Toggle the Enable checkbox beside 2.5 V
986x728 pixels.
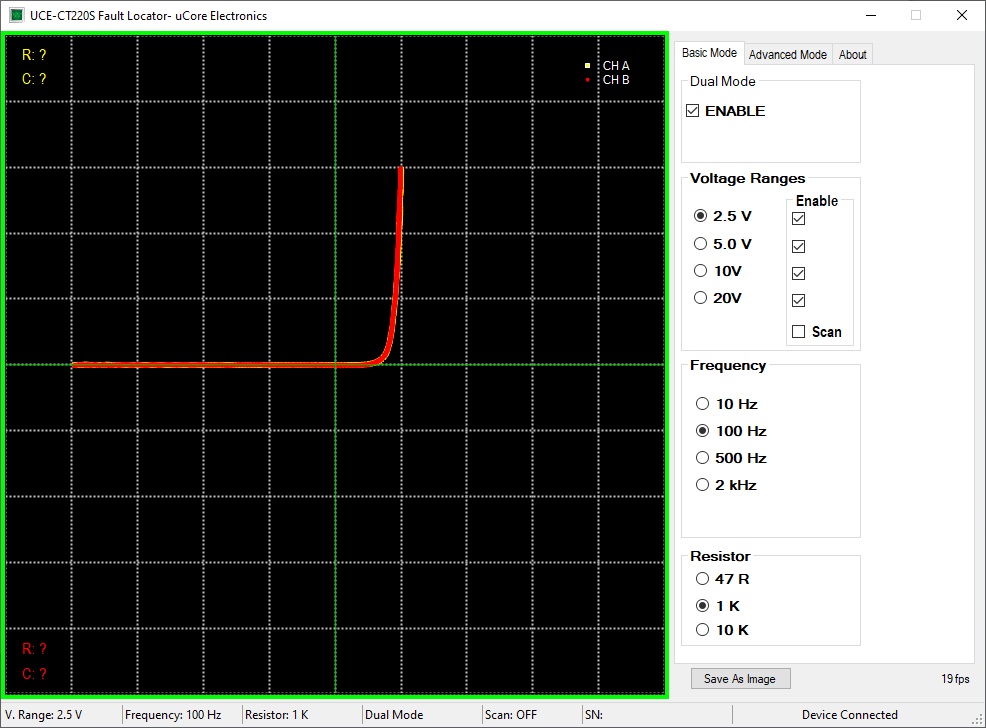tap(799, 219)
